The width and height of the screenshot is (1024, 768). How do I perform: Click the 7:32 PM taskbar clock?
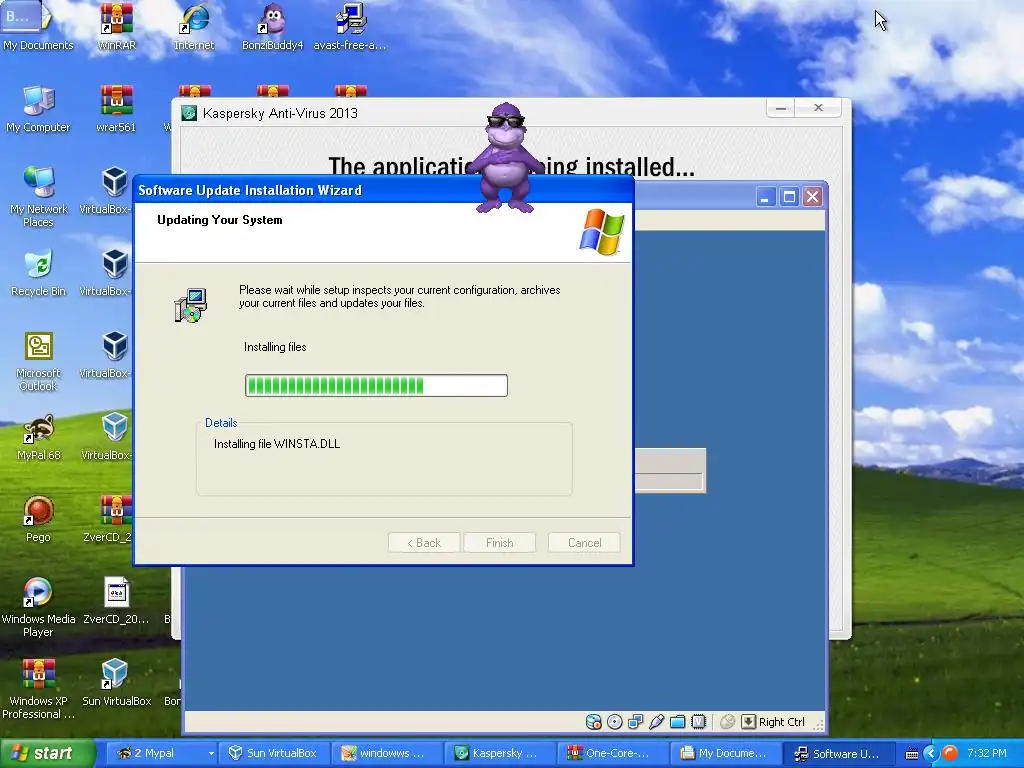pyautogui.click(x=986, y=753)
